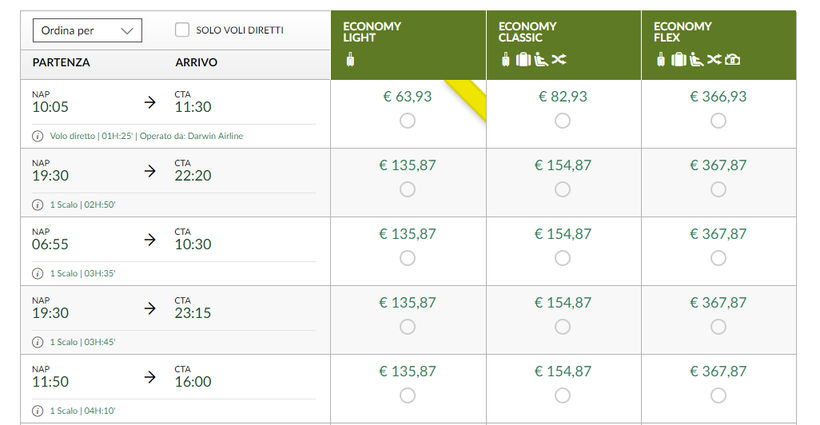Enable the Solo voli diretti checkbox
This screenshot has width=820, height=425.
(182, 30)
